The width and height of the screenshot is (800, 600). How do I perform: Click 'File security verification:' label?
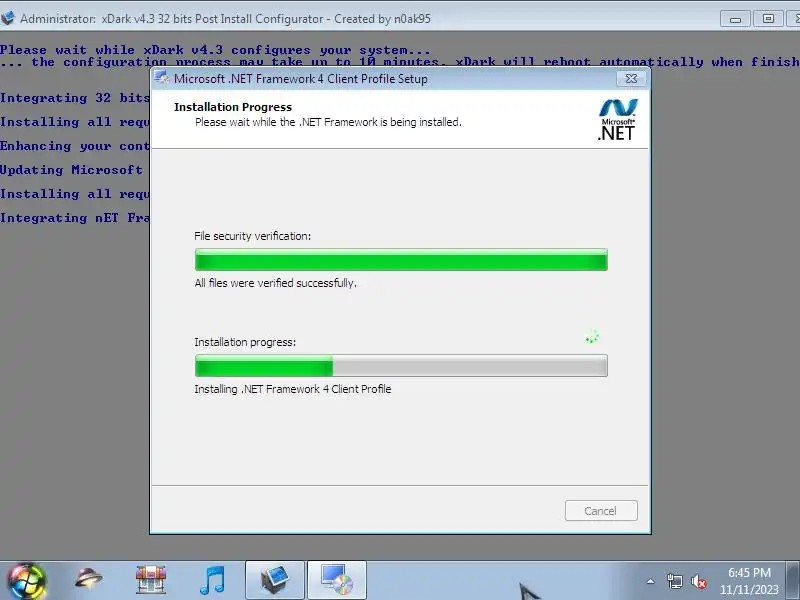[253, 236]
